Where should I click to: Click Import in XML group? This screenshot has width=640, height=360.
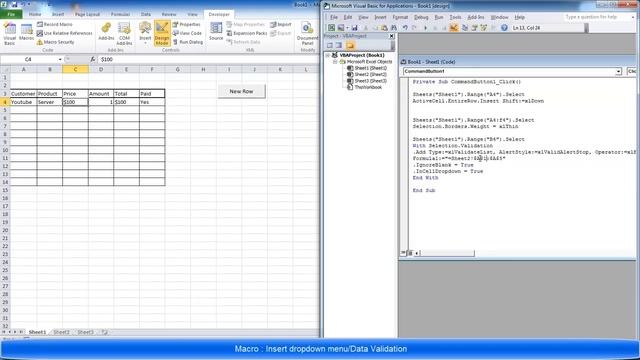coord(281,24)
